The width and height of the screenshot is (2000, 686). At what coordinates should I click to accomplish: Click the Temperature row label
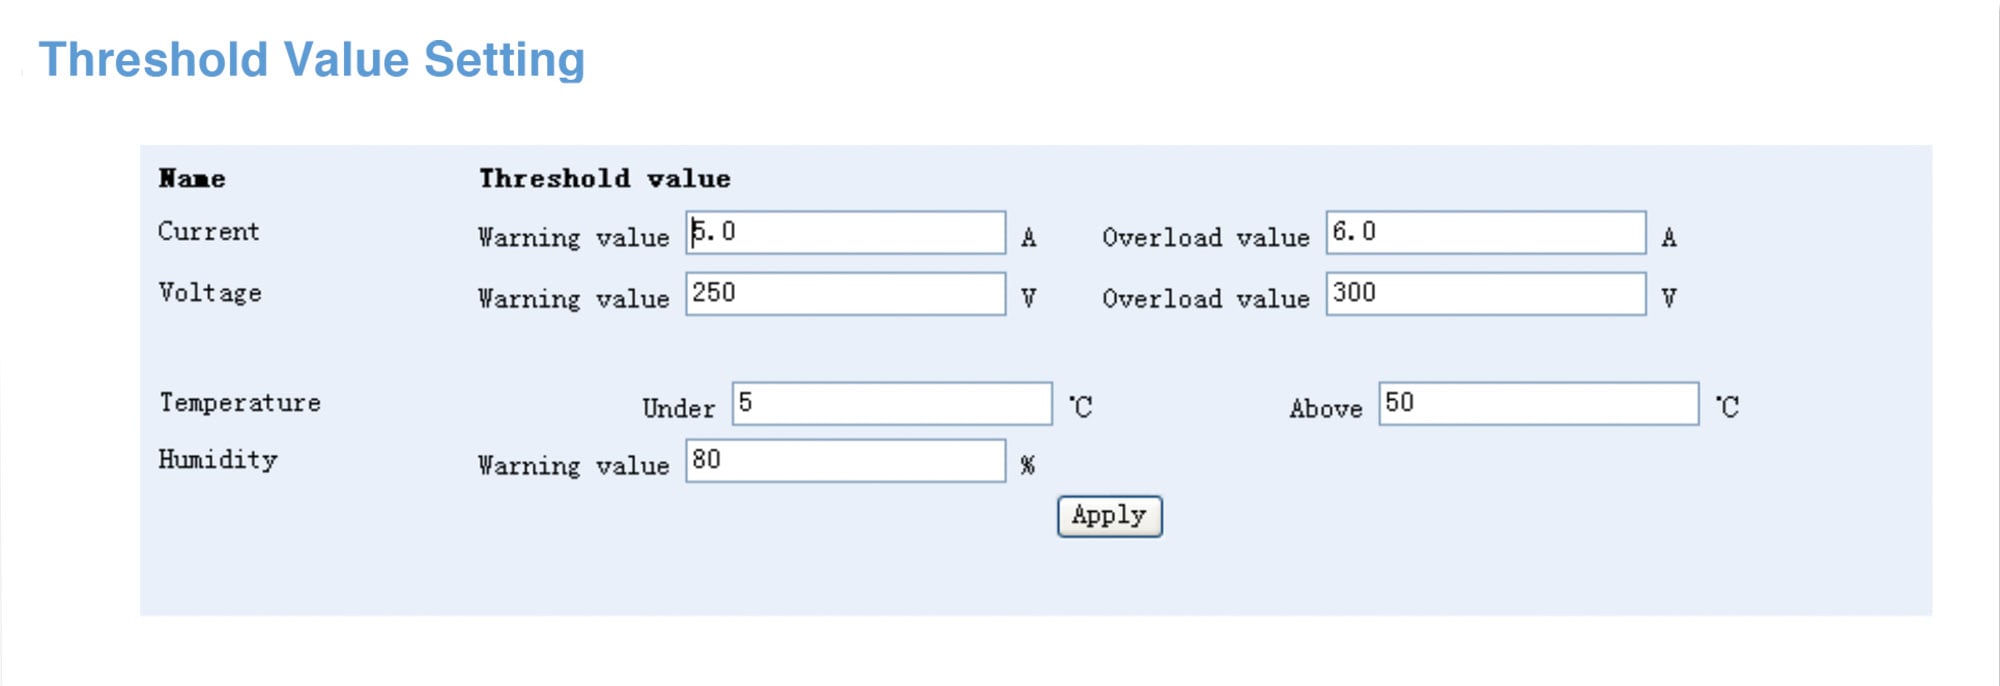click(x=240, y=403)
